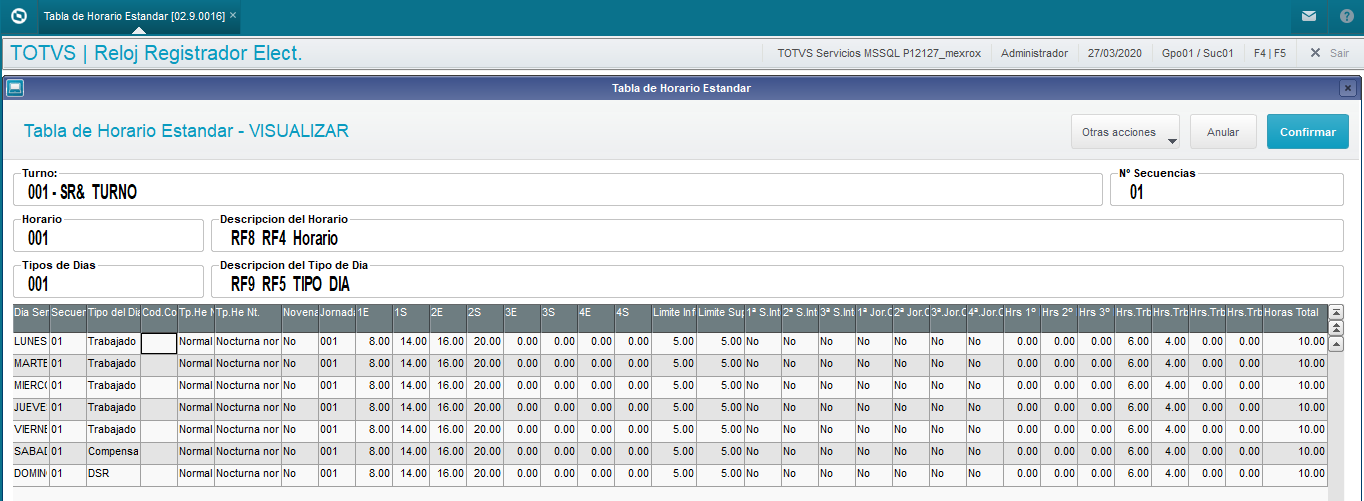Close the Tabla de Horario Estandar dialog

1348,88
